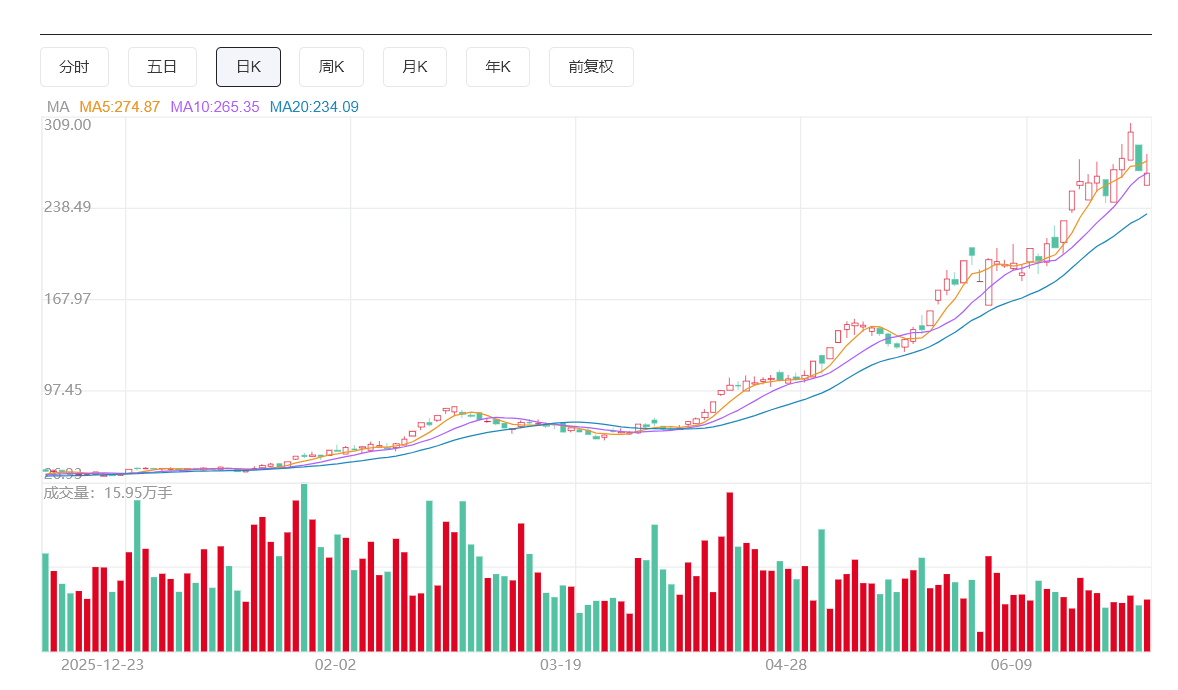Image resolution: width=1178 pixels, height=690 pixels.
Task: Click the 97.45 price axis label
Action: click(62, 389)
